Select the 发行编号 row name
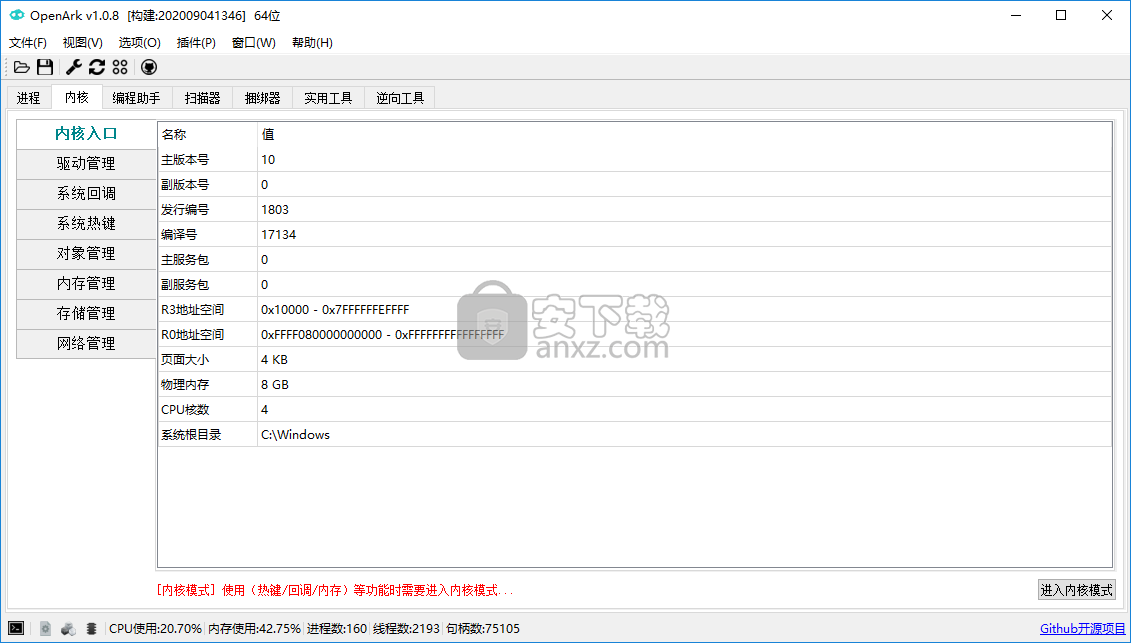This screenshot has height=643, width=1131. click(x=185, y=209)
